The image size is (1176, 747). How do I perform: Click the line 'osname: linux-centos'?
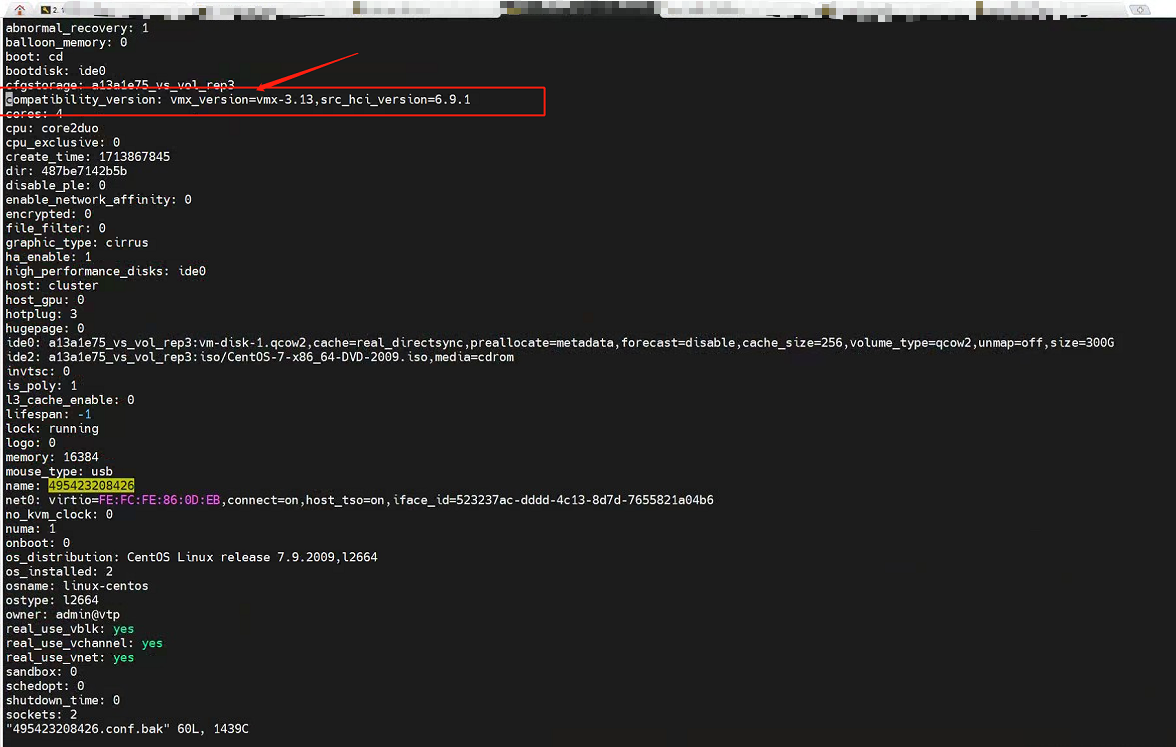click(x=77, y=585)
